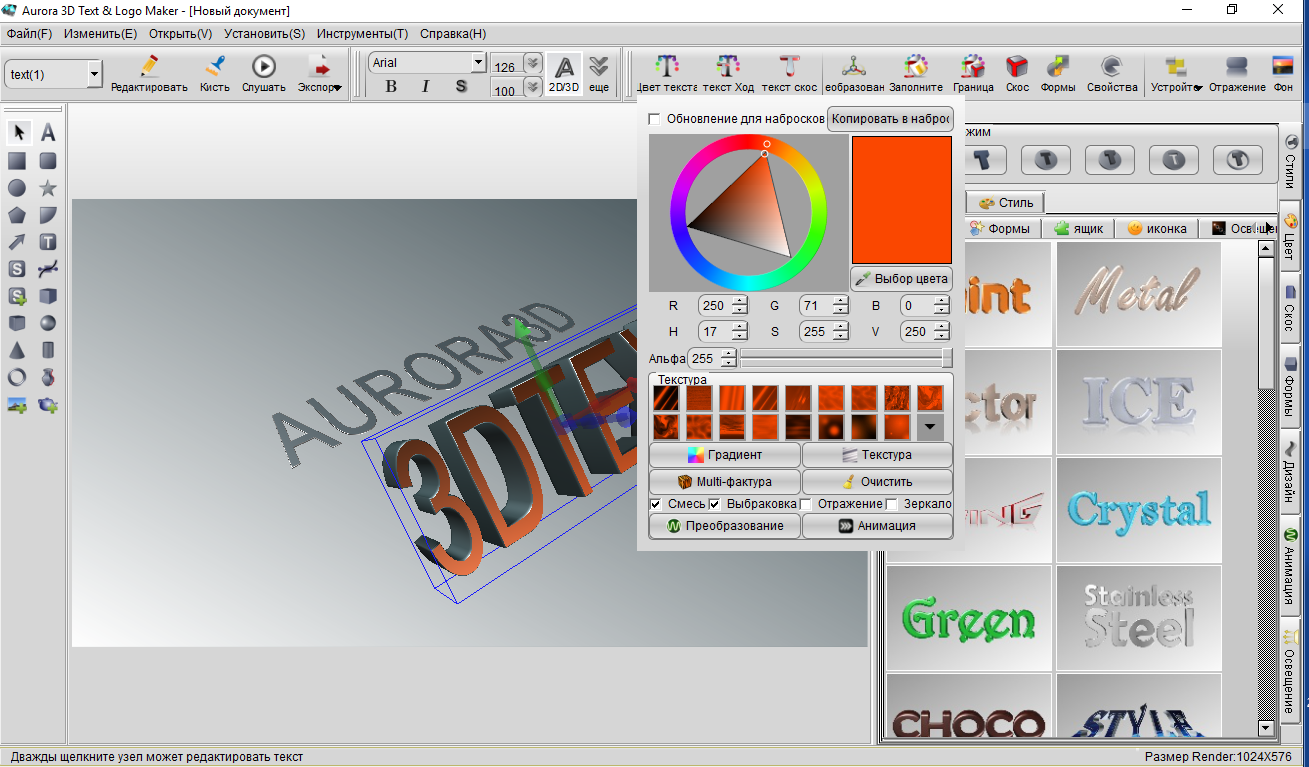1309x767 pixels.
Task: Enable Обновление для набросков checkbox
Action: (x=654, y=119)
